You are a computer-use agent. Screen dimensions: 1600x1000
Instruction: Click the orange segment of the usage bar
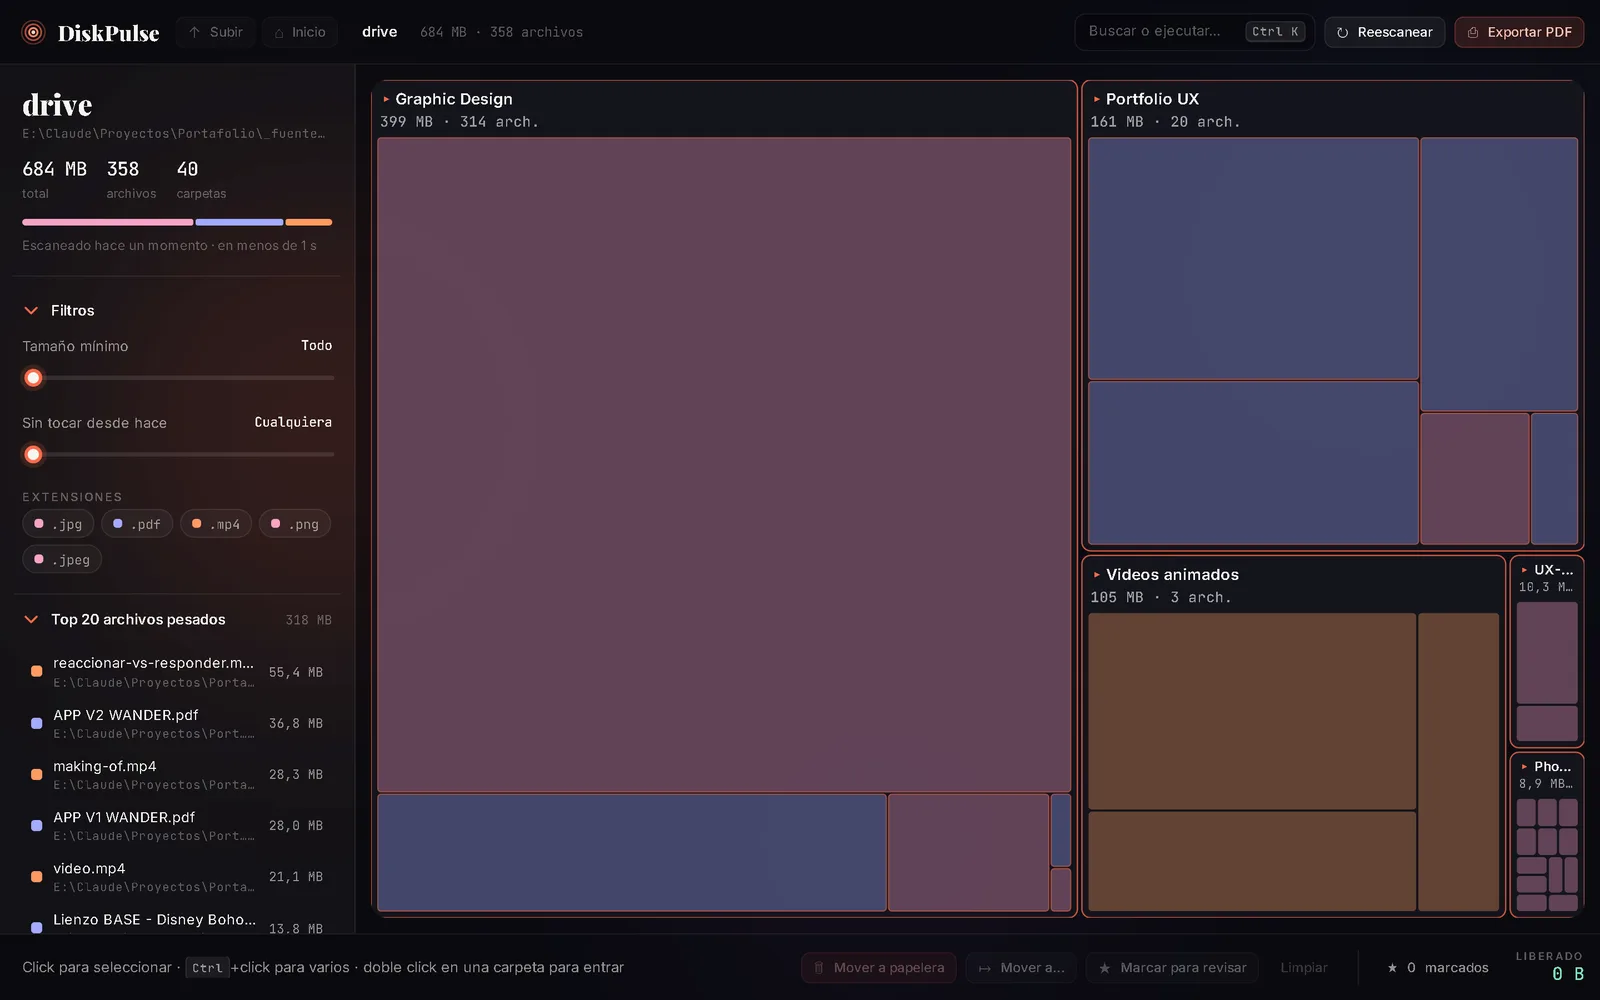(309, 222)
